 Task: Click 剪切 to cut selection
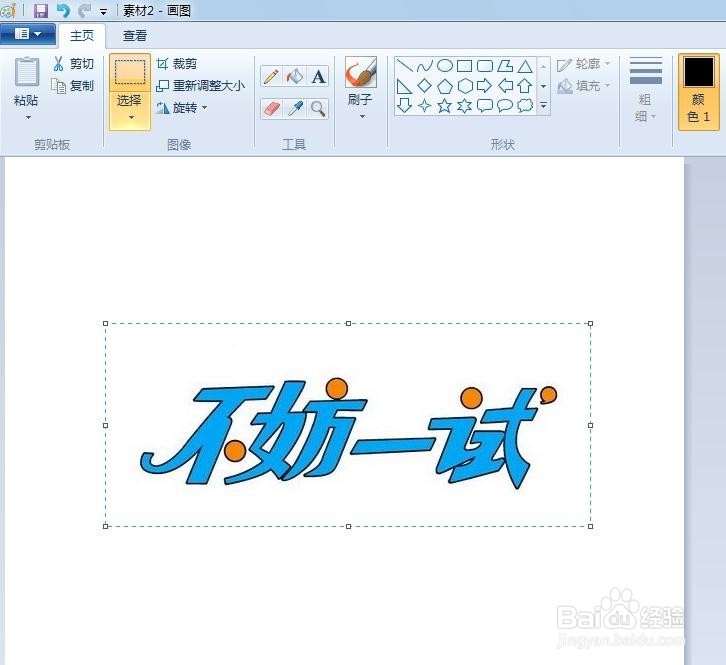click(x=74, y=63)
